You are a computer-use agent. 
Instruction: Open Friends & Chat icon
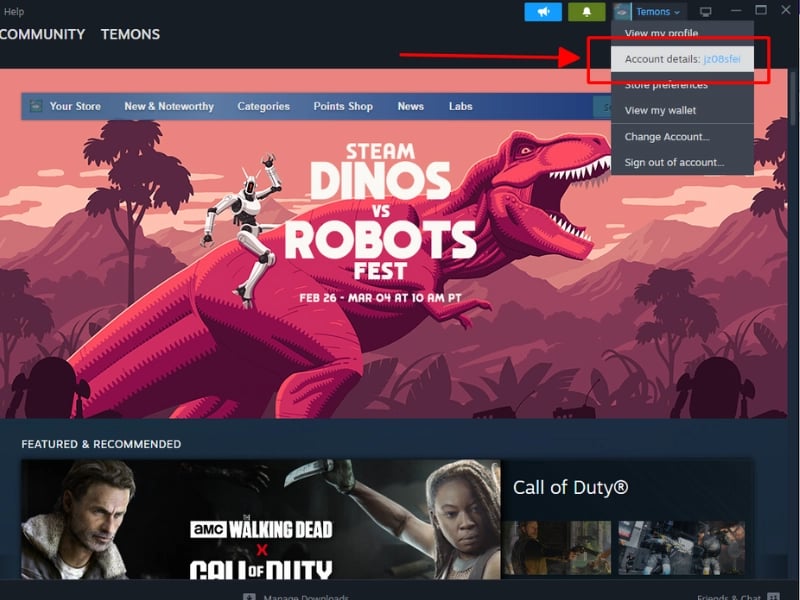coord(774,596)
